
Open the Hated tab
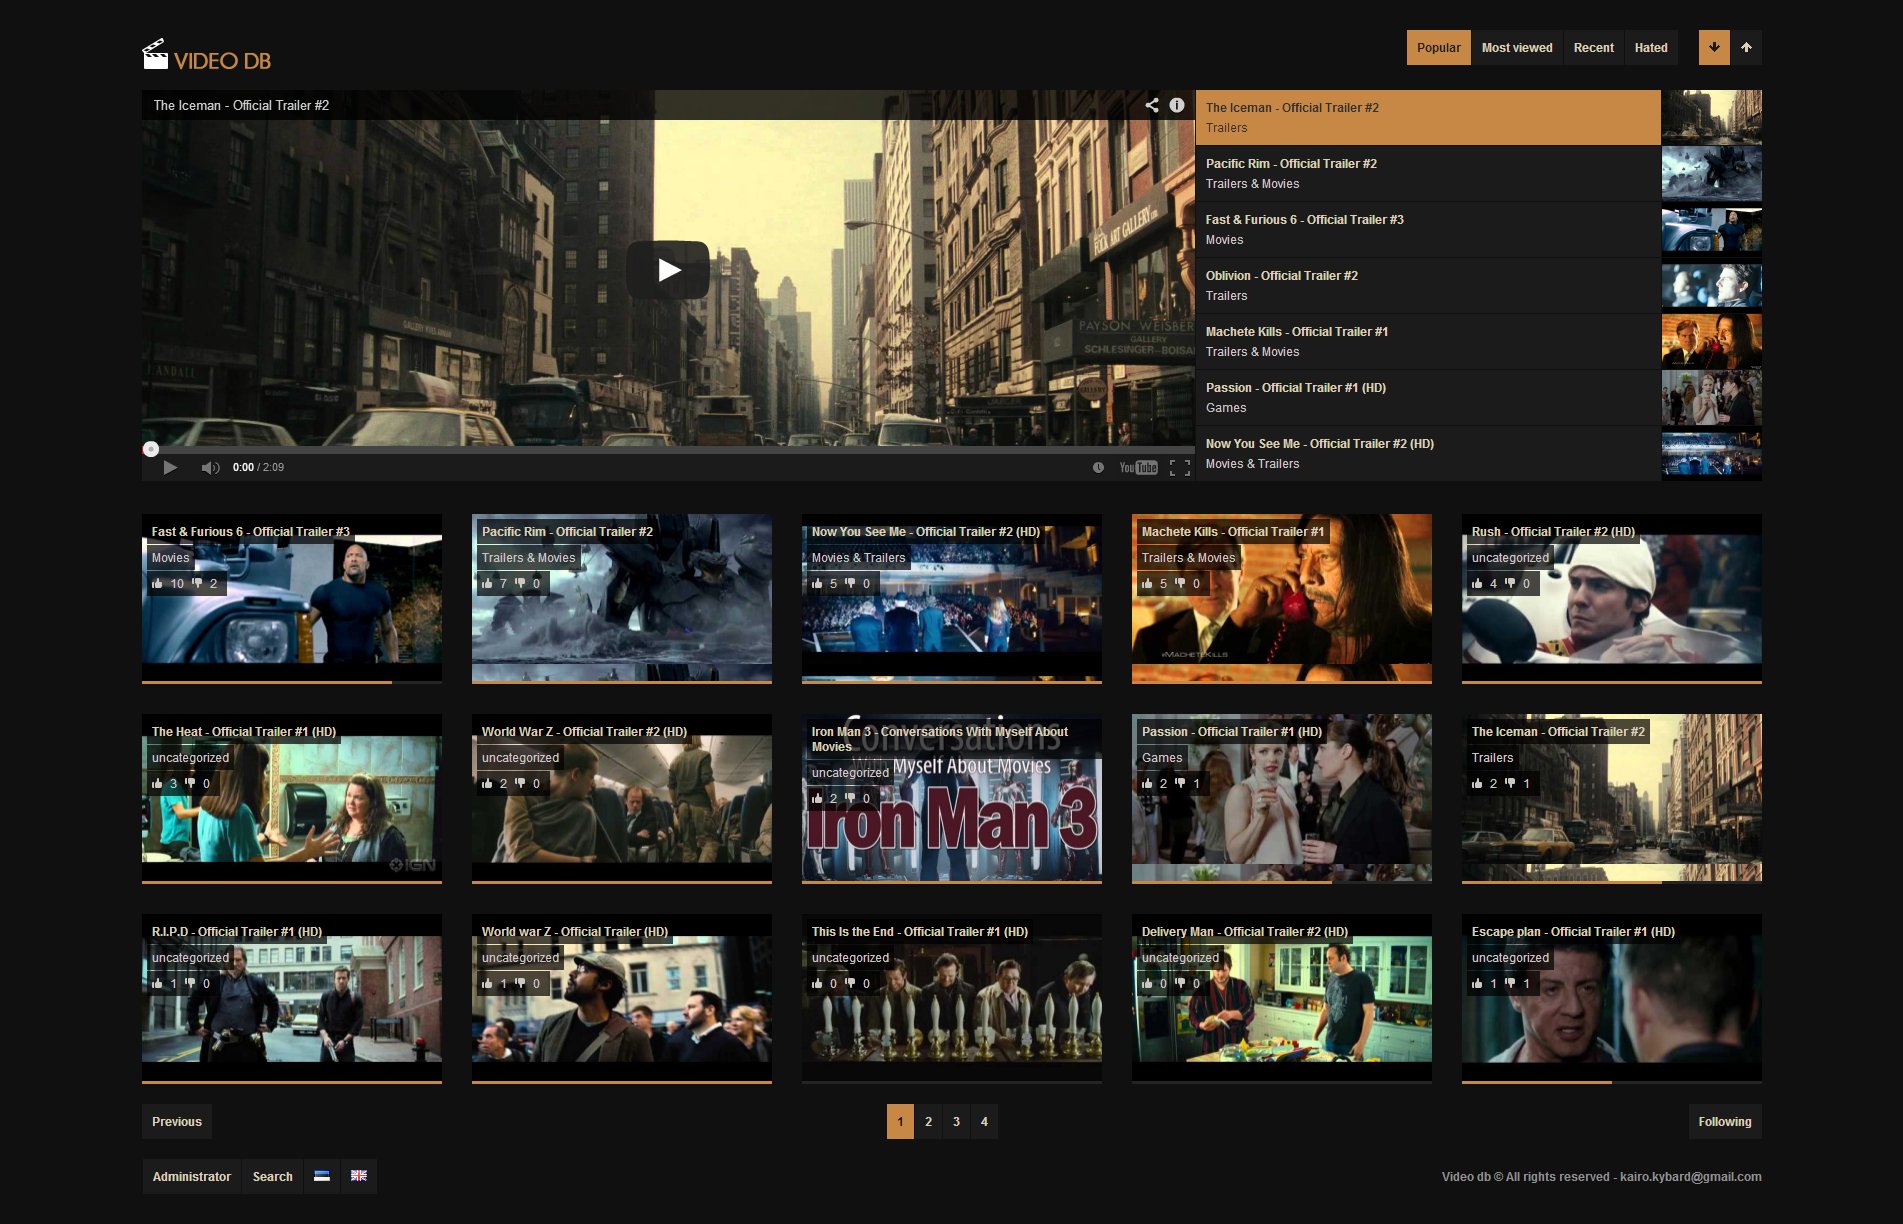click(x=1651, y=47)
